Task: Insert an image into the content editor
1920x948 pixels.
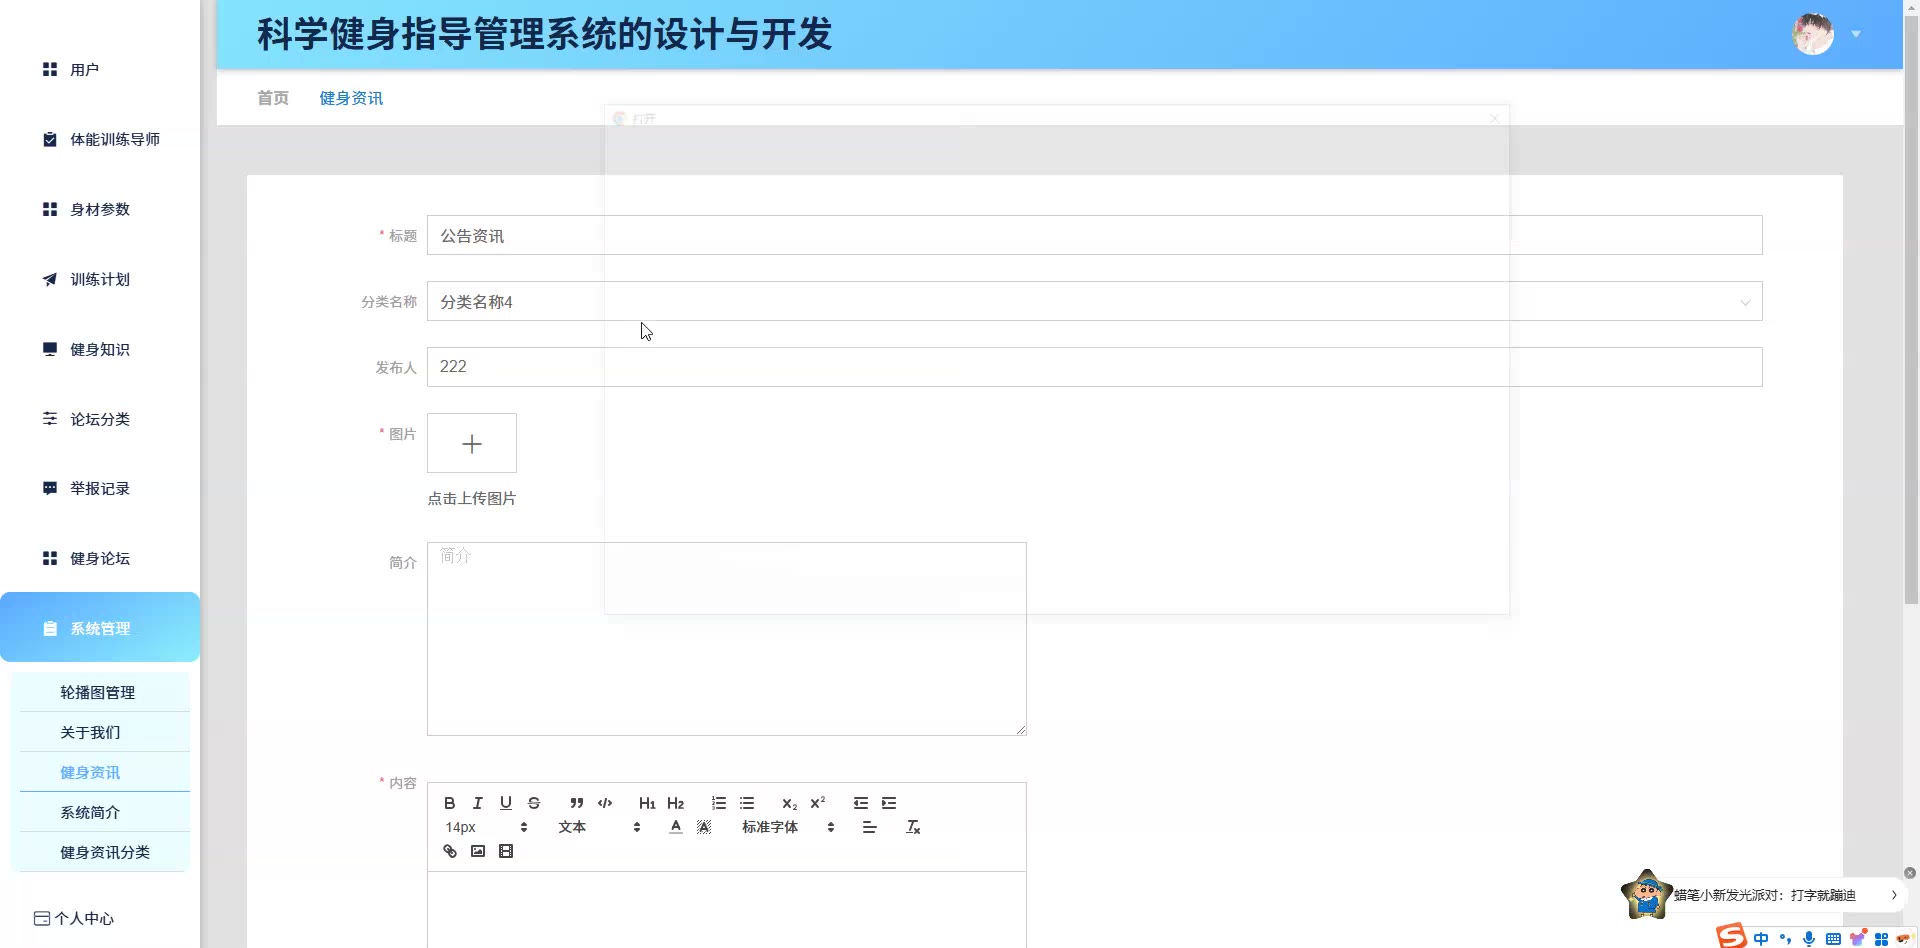Action: click(x=478, y=851)
